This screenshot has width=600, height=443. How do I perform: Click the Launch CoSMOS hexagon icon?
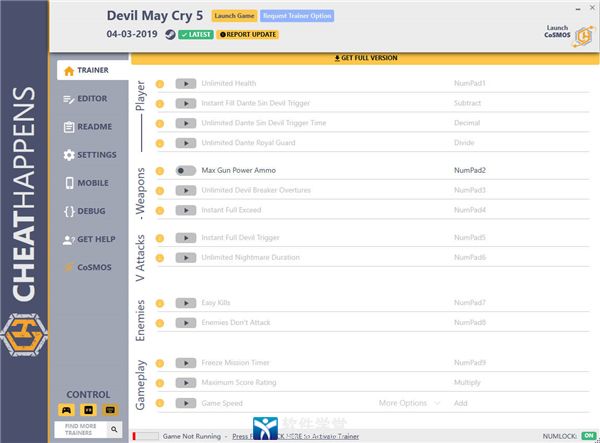coord(584,36)
